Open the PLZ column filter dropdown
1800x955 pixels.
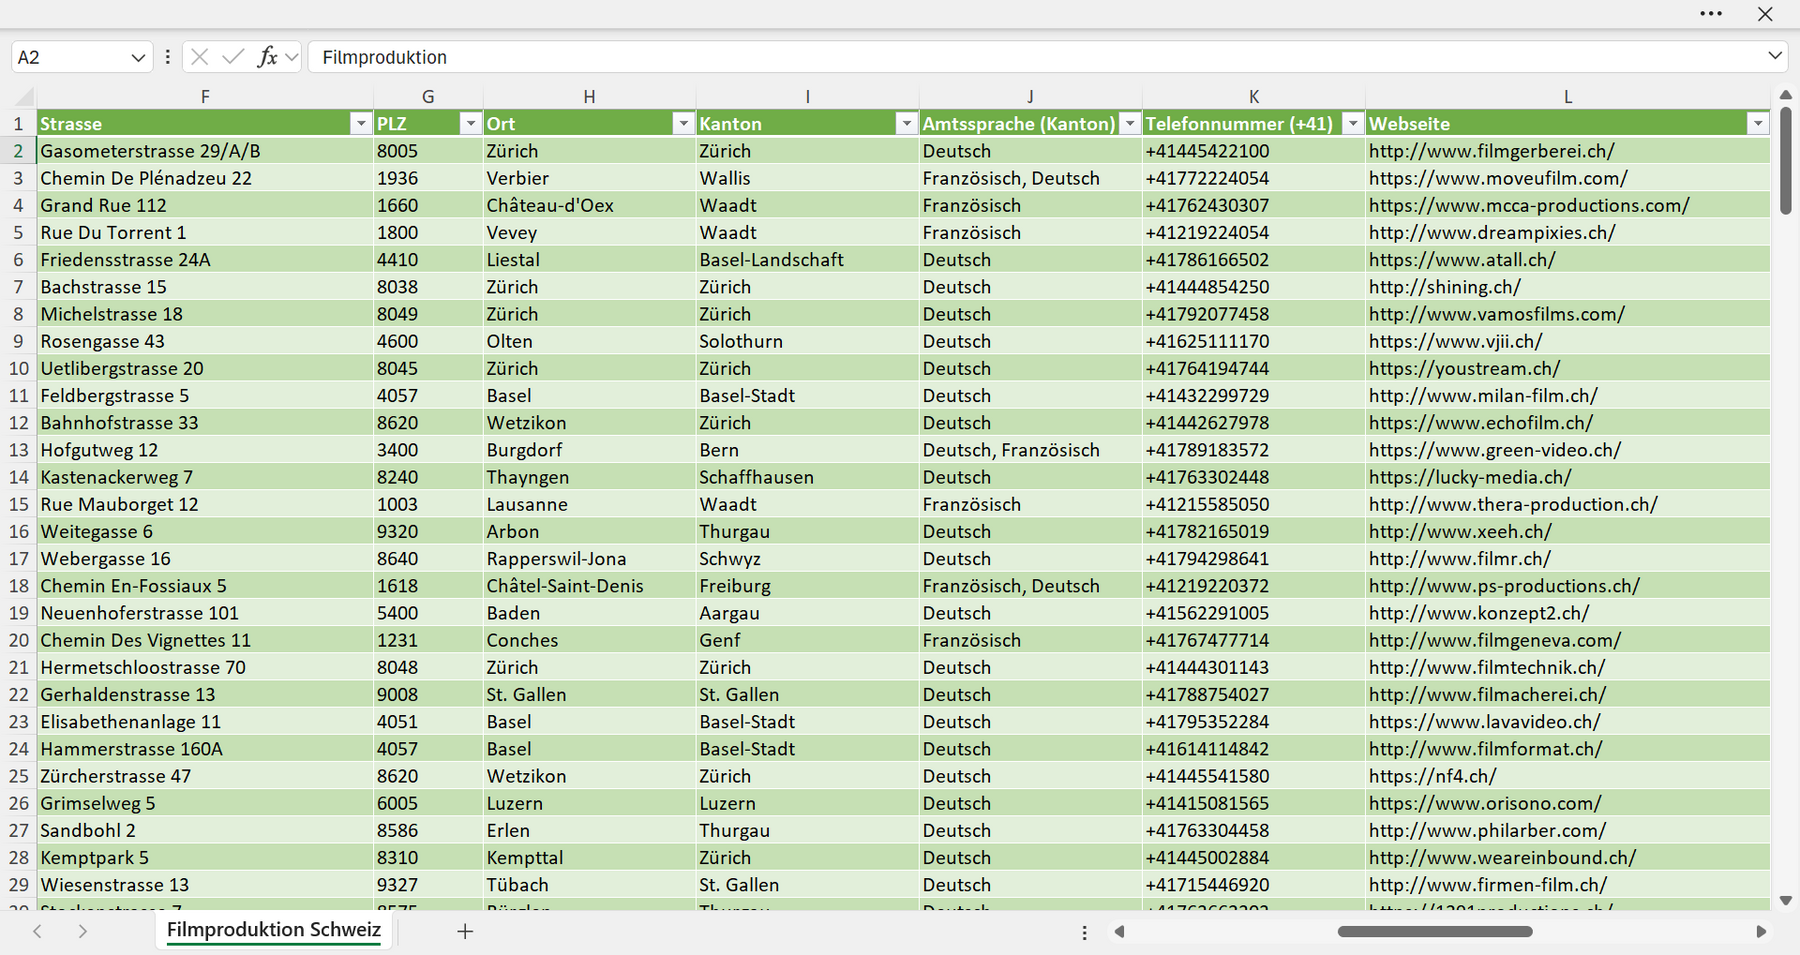(470, 123)
